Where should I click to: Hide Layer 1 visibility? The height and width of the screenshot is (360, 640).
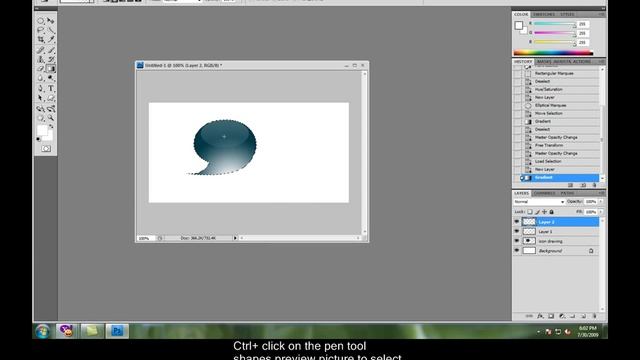pos(517,231)
